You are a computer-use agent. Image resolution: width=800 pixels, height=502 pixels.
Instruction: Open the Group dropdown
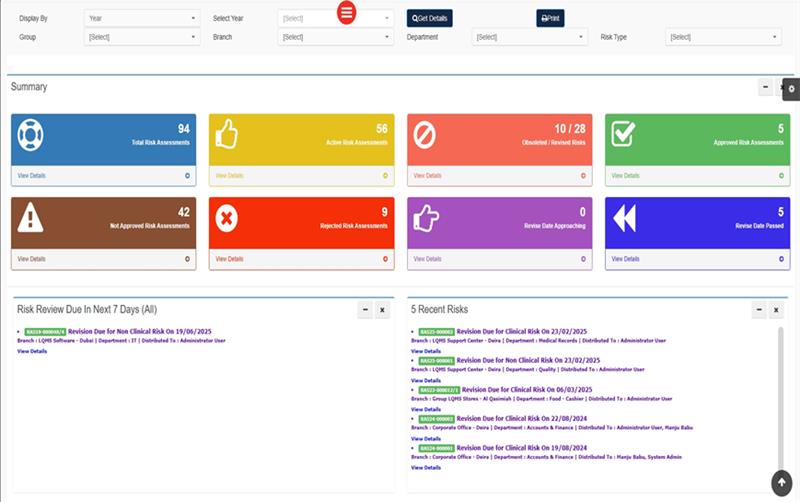pyautogui.click(x=142, y=37)
